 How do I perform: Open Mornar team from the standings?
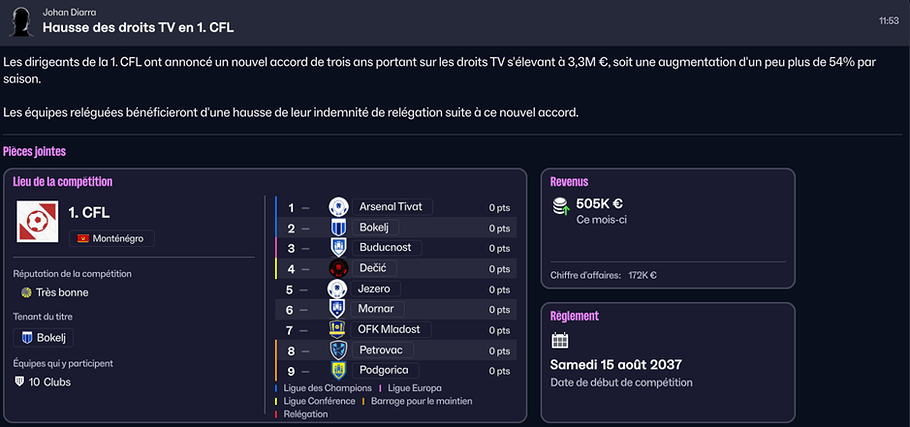pyautogui.click(x=376, y=309)
